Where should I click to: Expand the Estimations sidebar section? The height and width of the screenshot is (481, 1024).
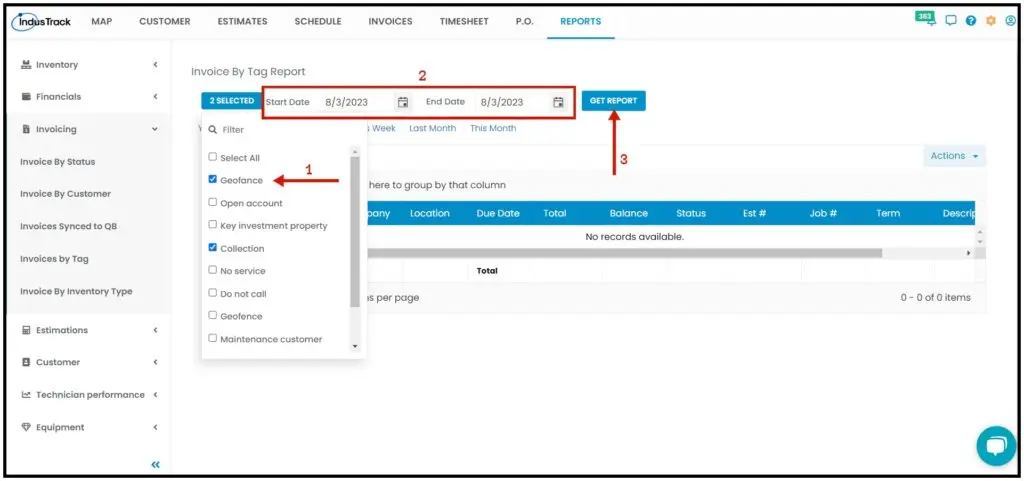click(155, 330)
